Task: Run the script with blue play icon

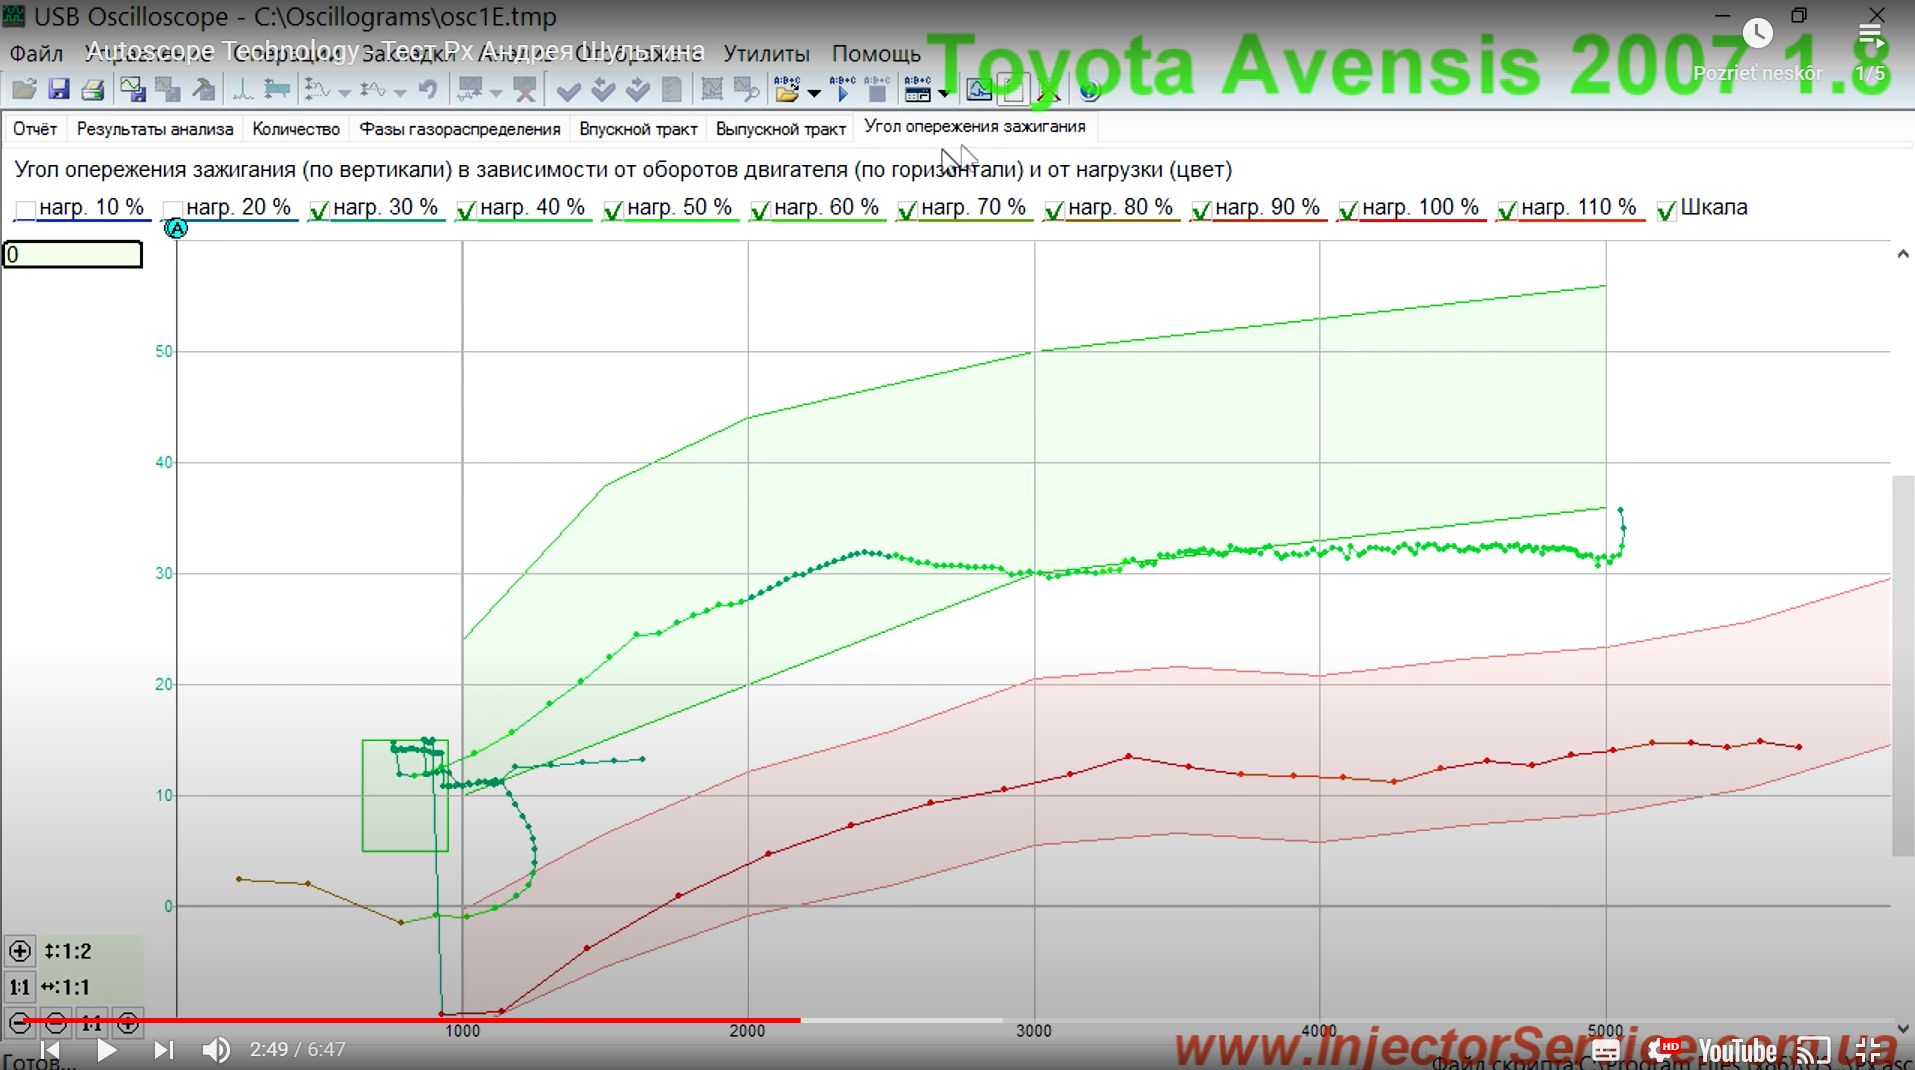Action: pyautogui.click(x=842, y=90)
